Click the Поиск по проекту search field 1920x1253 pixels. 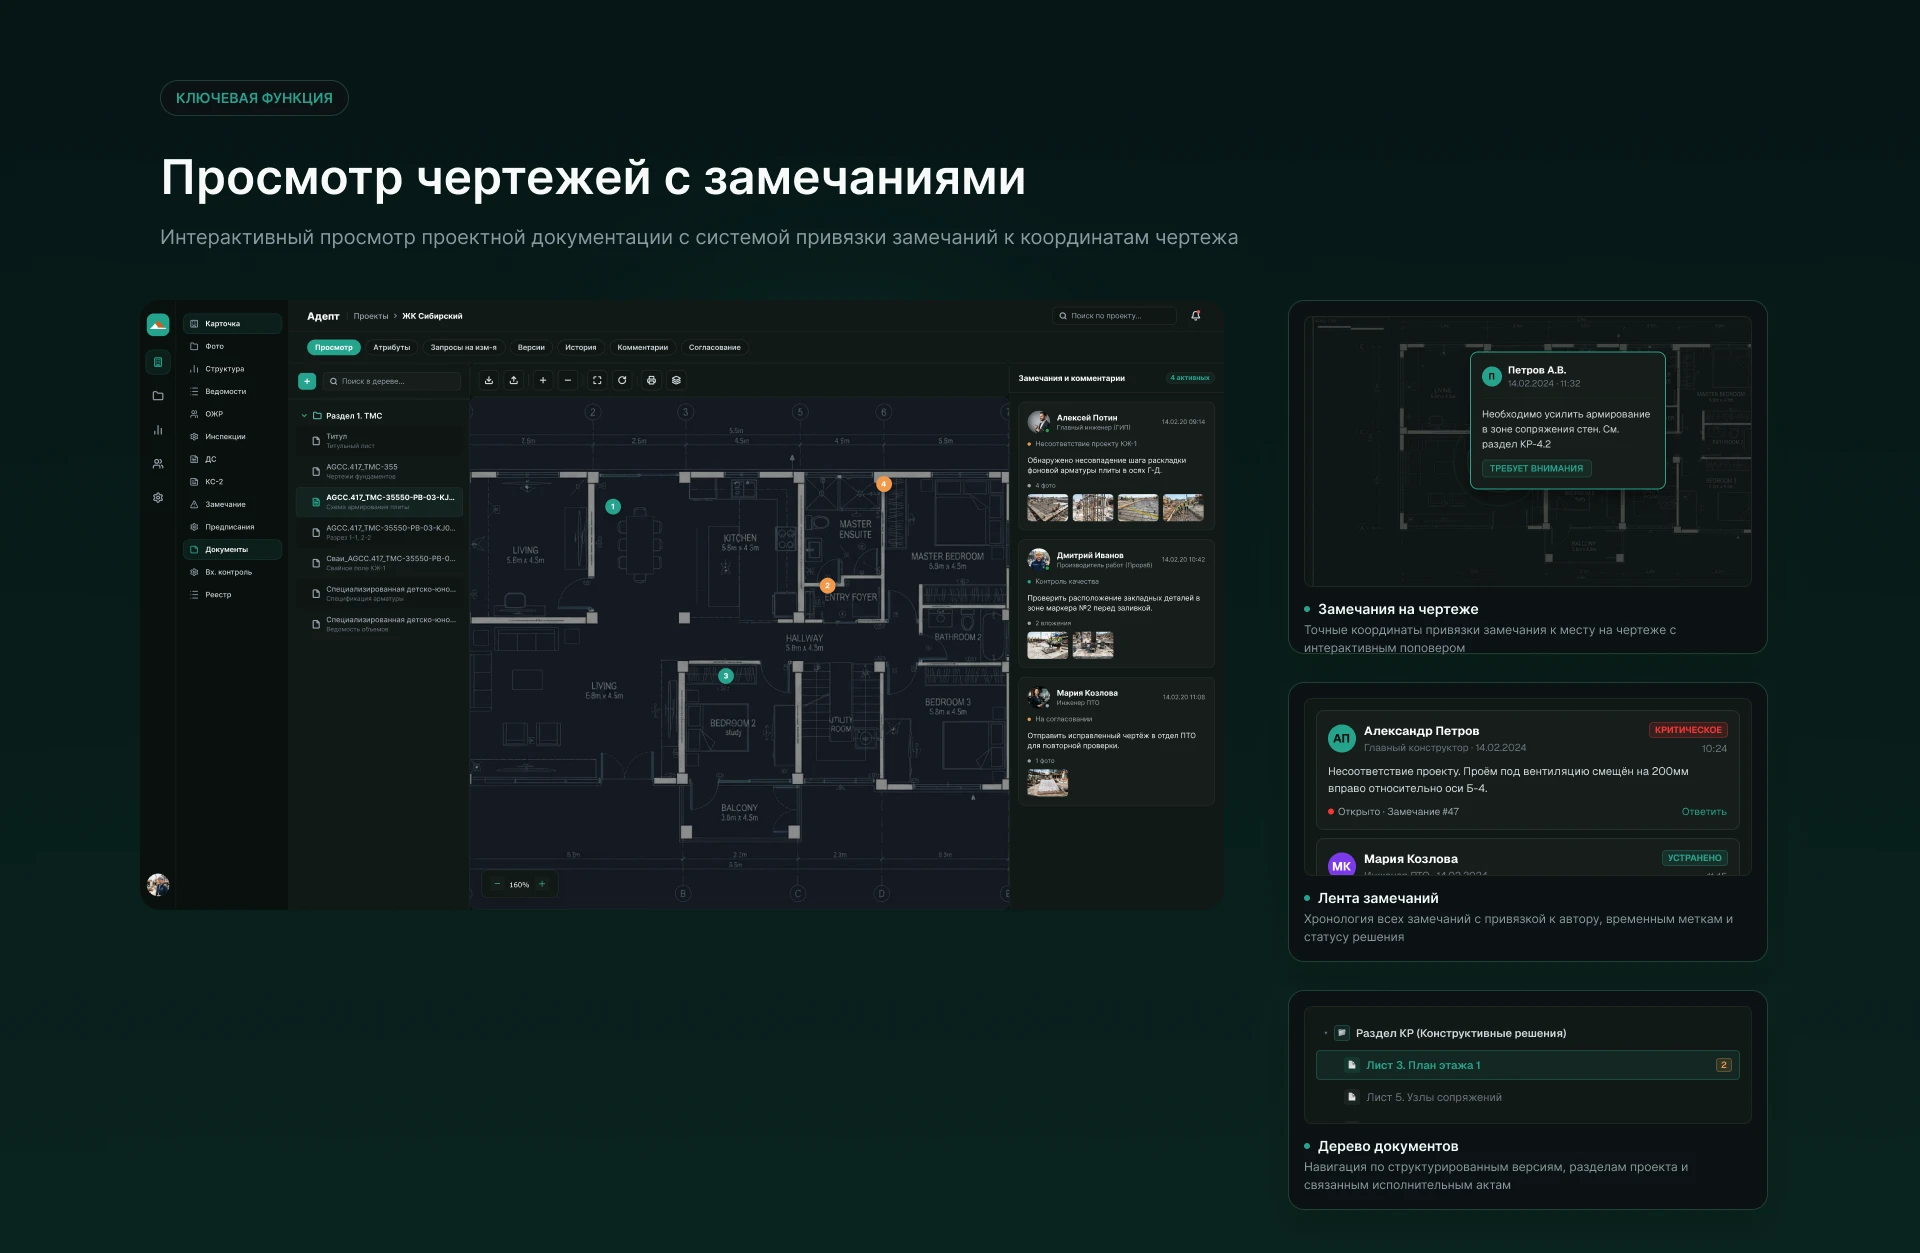click(1114, 316)
